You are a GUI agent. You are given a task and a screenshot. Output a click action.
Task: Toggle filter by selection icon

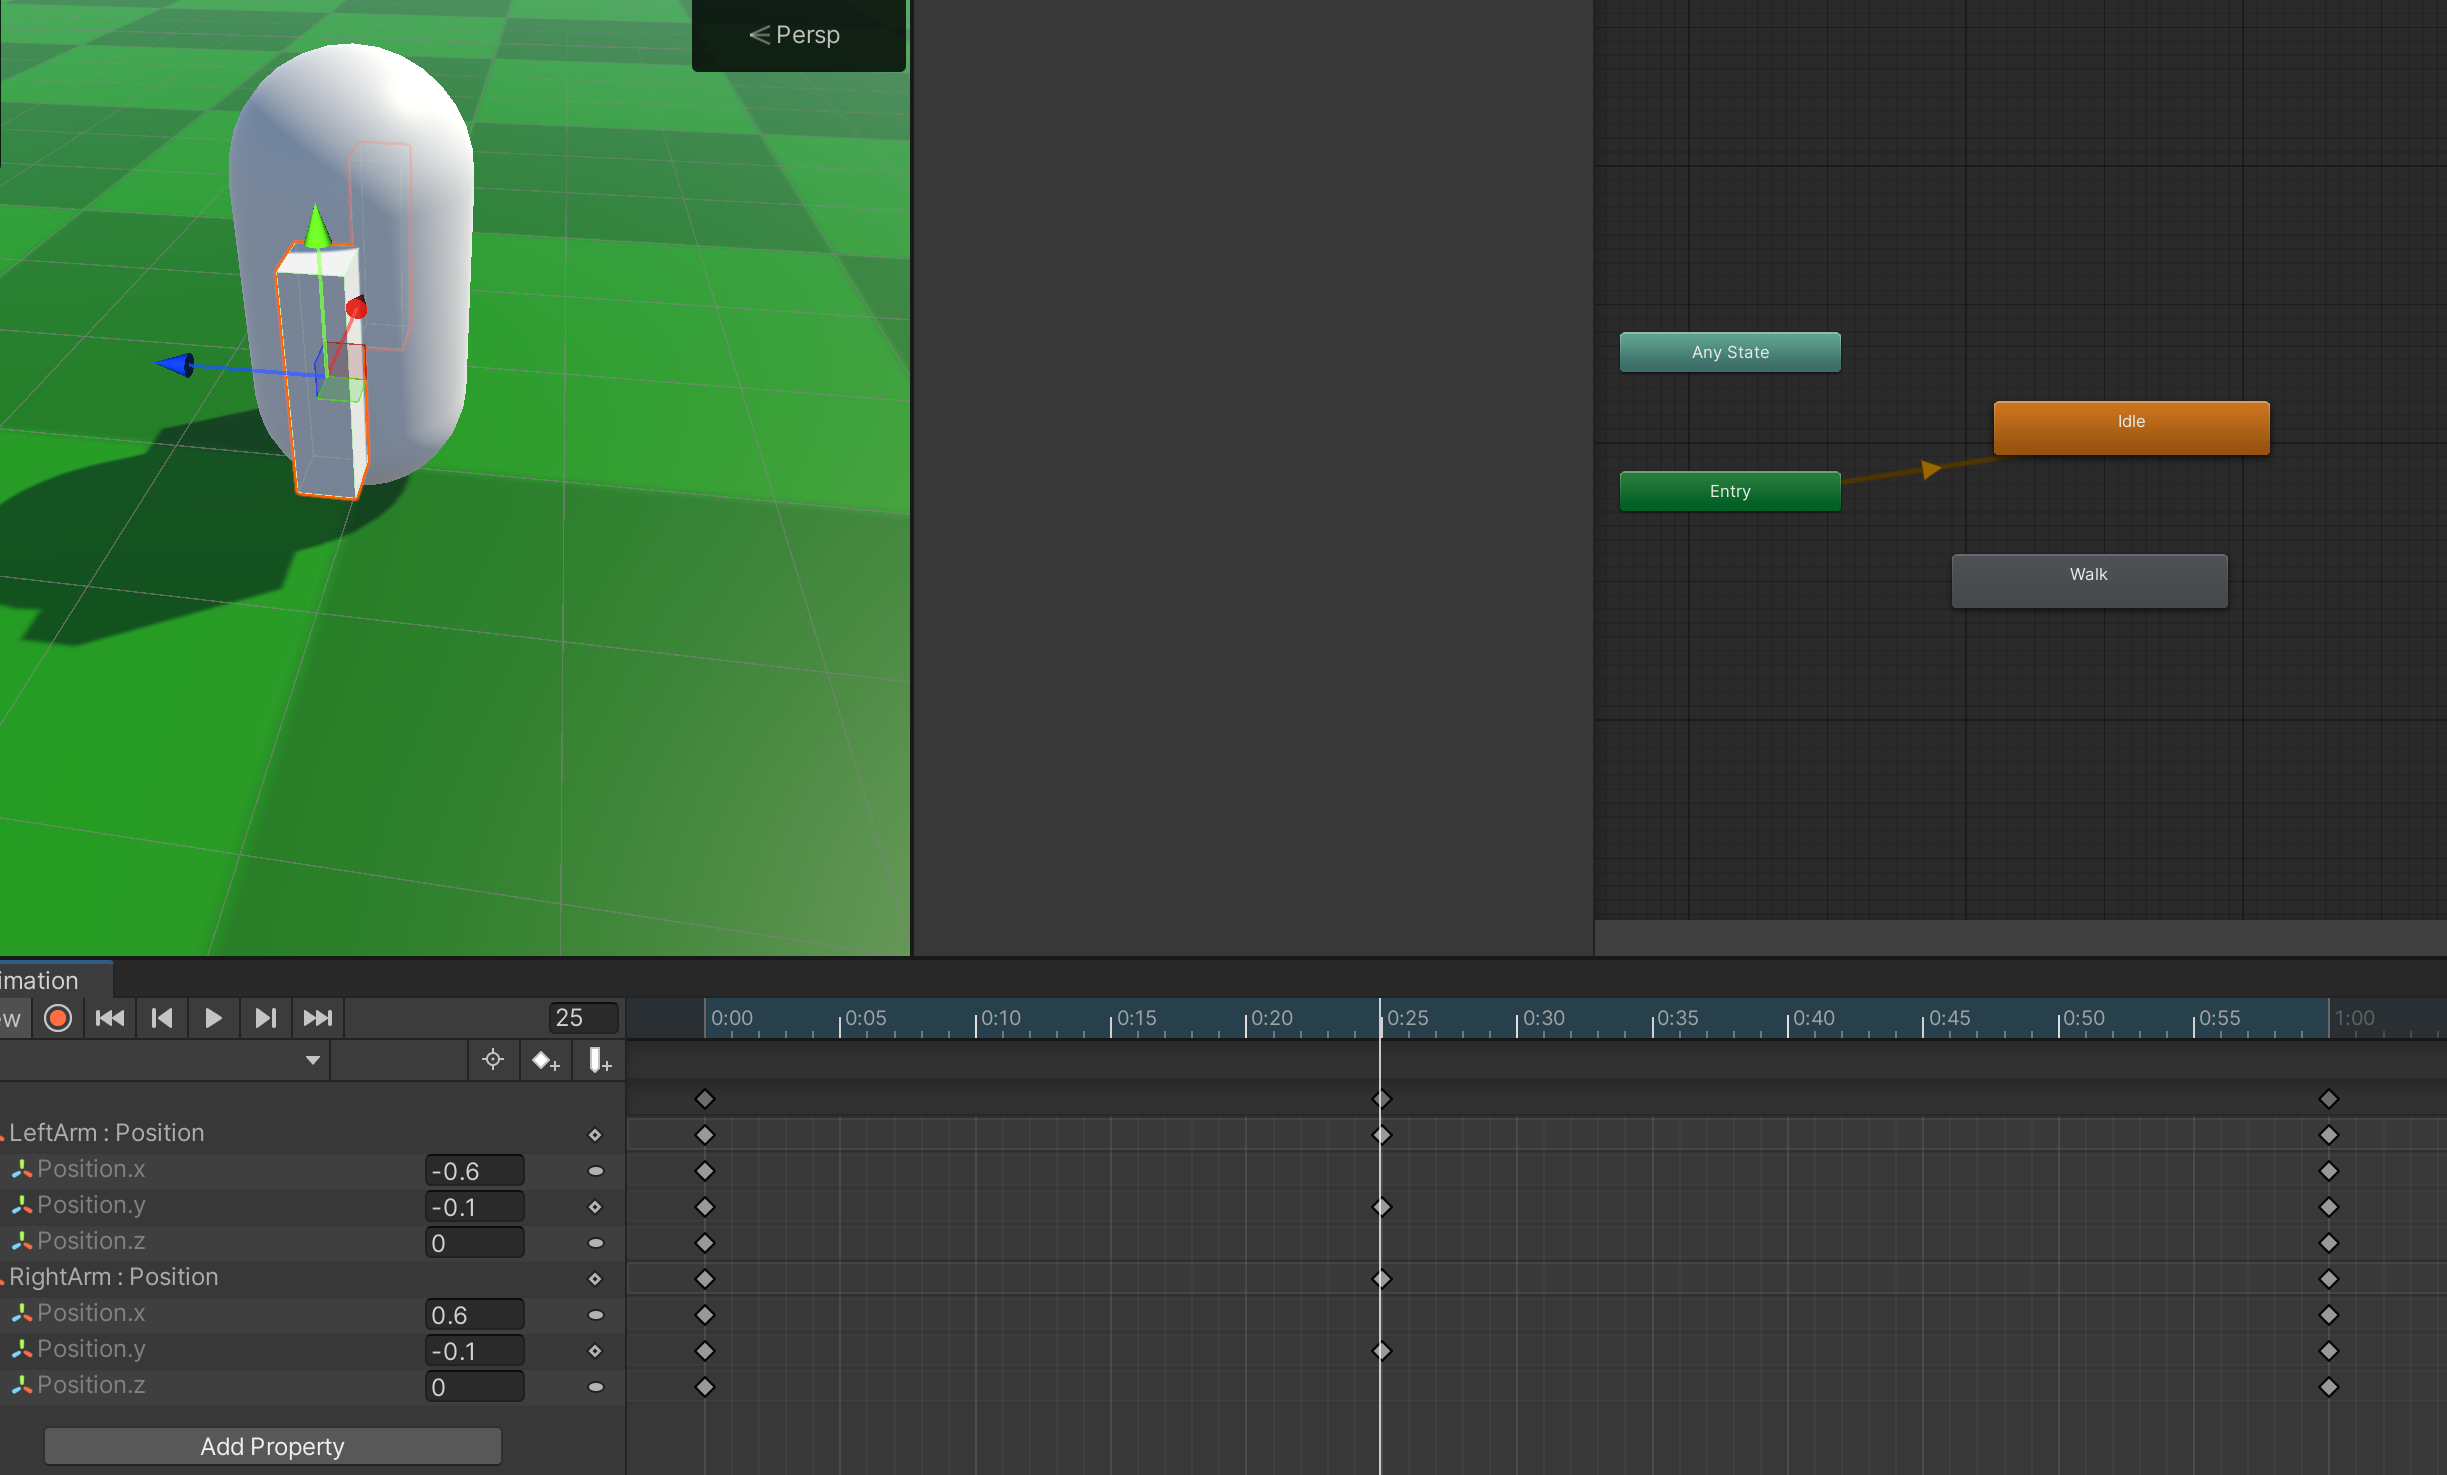[x=493, y=1060]
